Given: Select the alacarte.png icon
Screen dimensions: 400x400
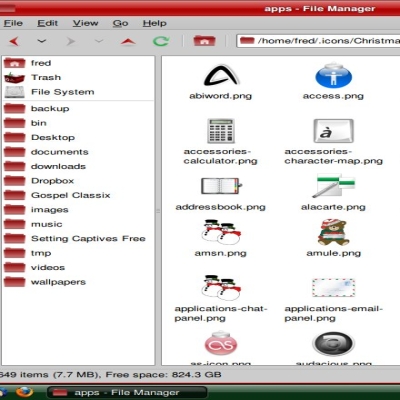Looking at the screenshot, I should (333, 186).
